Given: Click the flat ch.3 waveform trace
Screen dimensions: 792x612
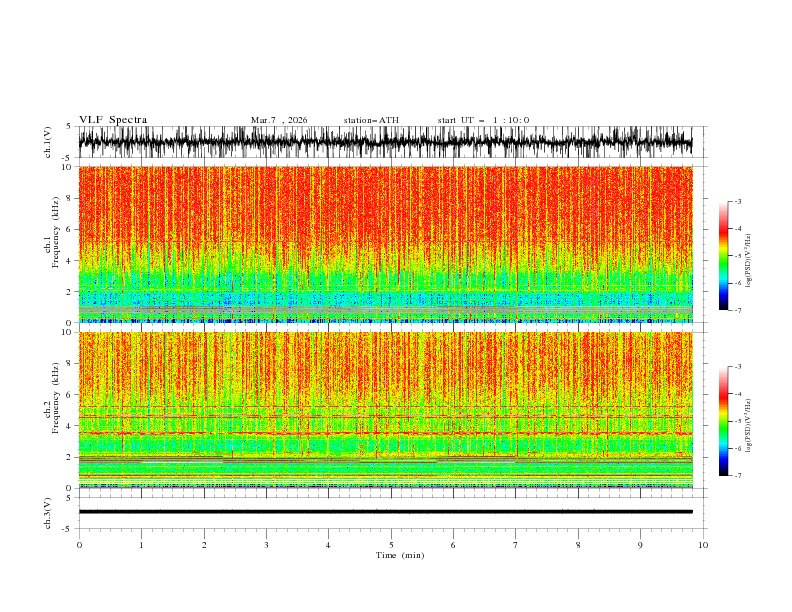Looking at the screenshot, I should (x=385, y=512).
